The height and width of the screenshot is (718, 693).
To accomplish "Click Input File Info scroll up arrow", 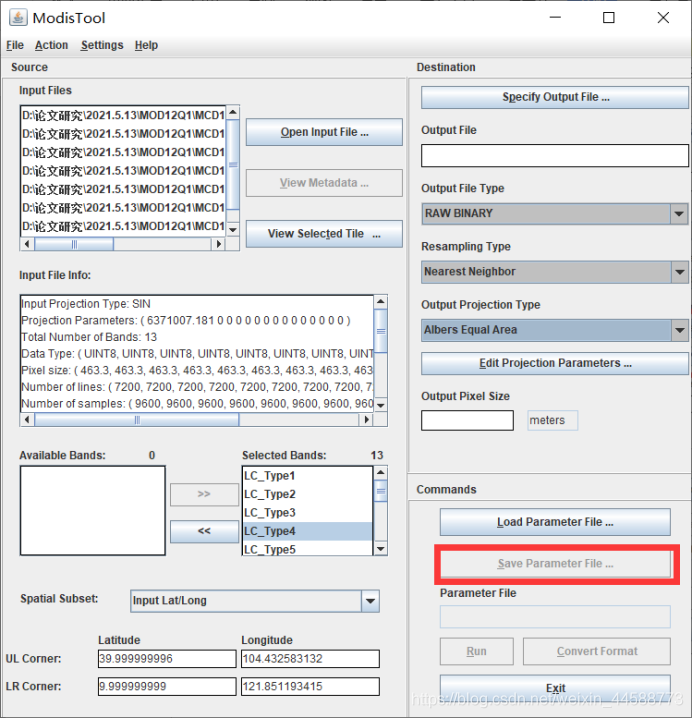I will click(x=381, y=302).
